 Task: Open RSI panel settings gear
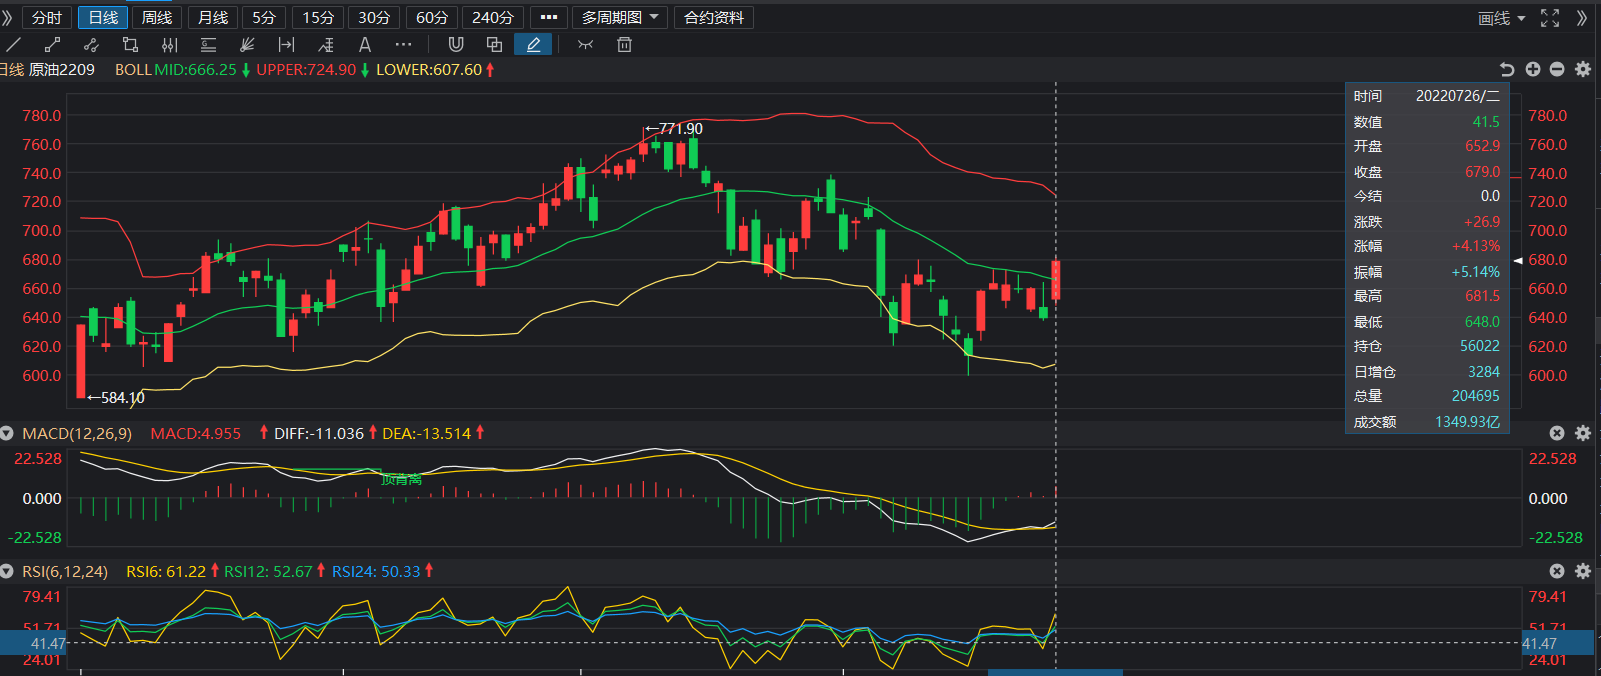[1583, 571]
